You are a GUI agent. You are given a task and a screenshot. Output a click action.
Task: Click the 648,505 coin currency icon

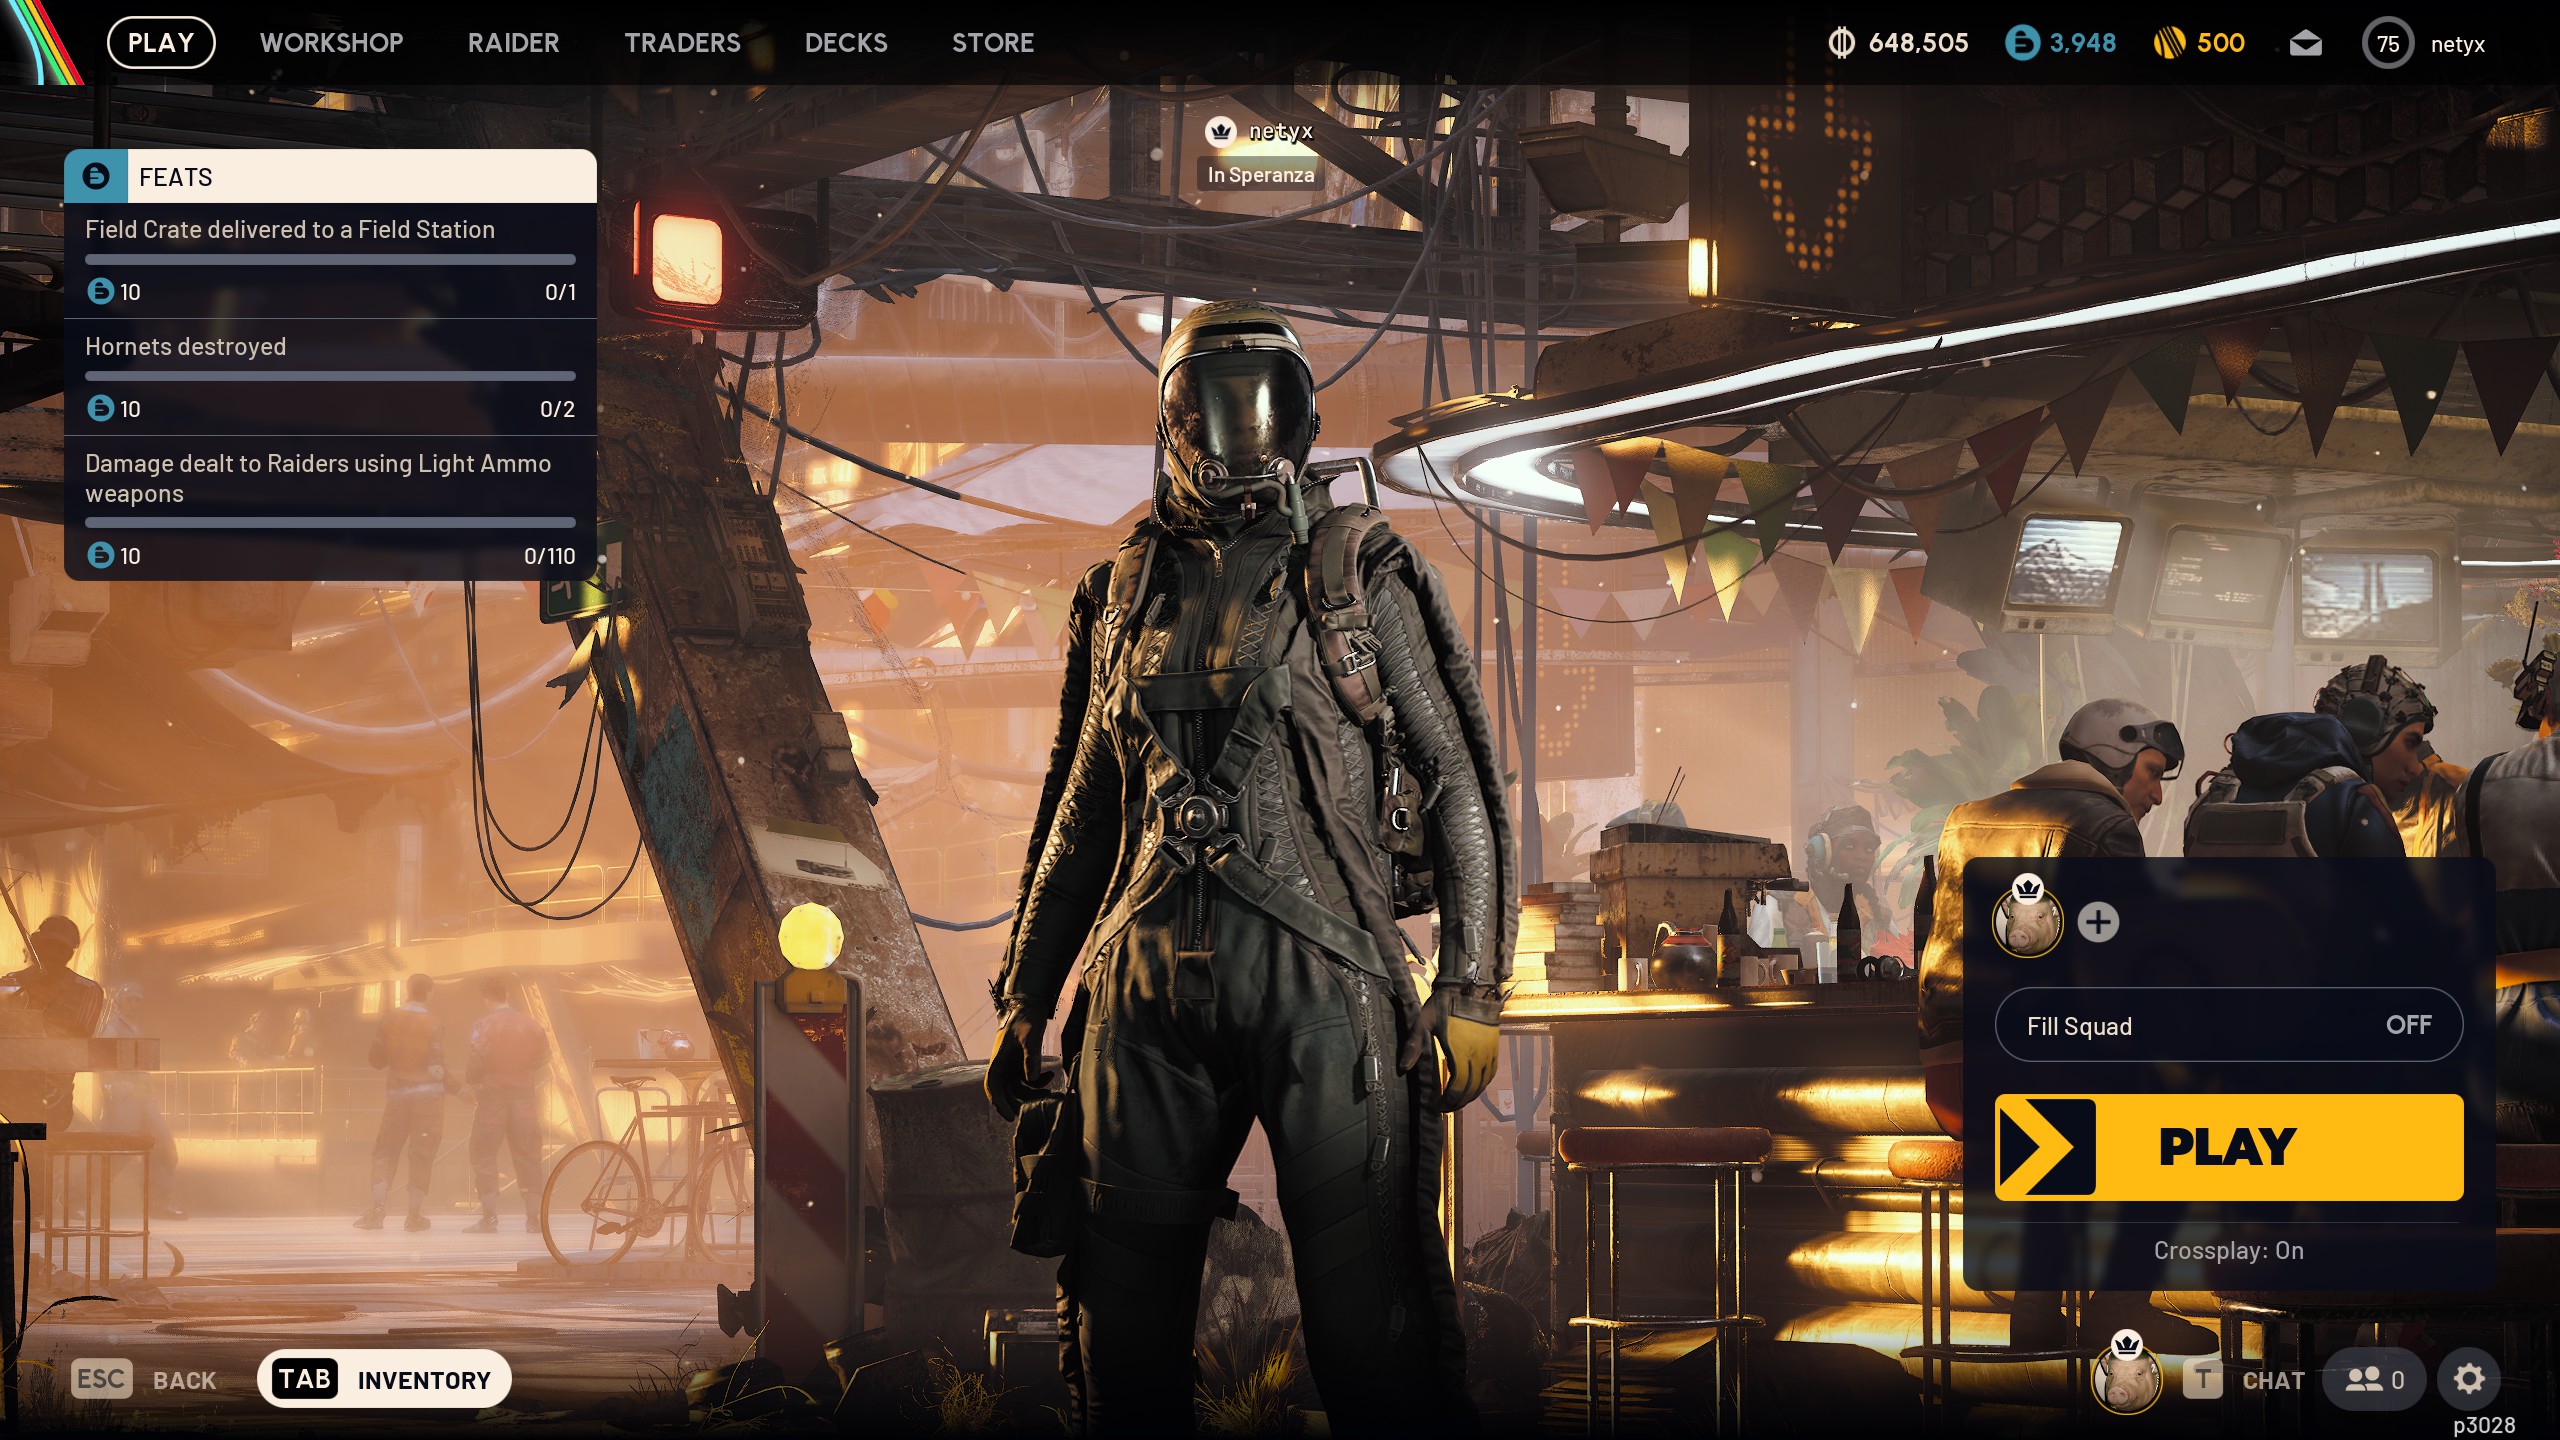[x=1841, y=43]
